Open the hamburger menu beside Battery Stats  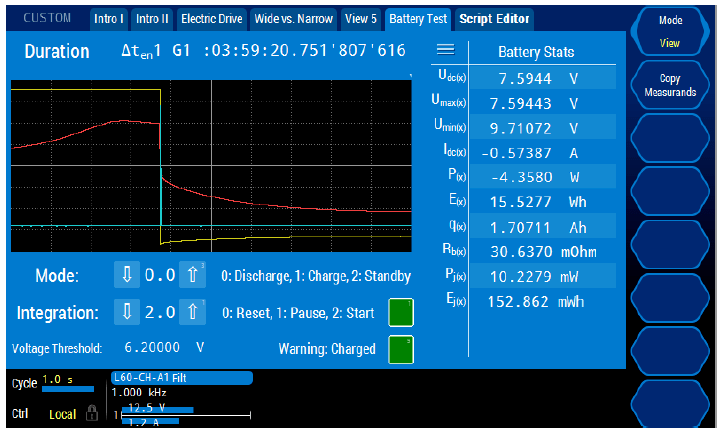[x=446, y=50]
